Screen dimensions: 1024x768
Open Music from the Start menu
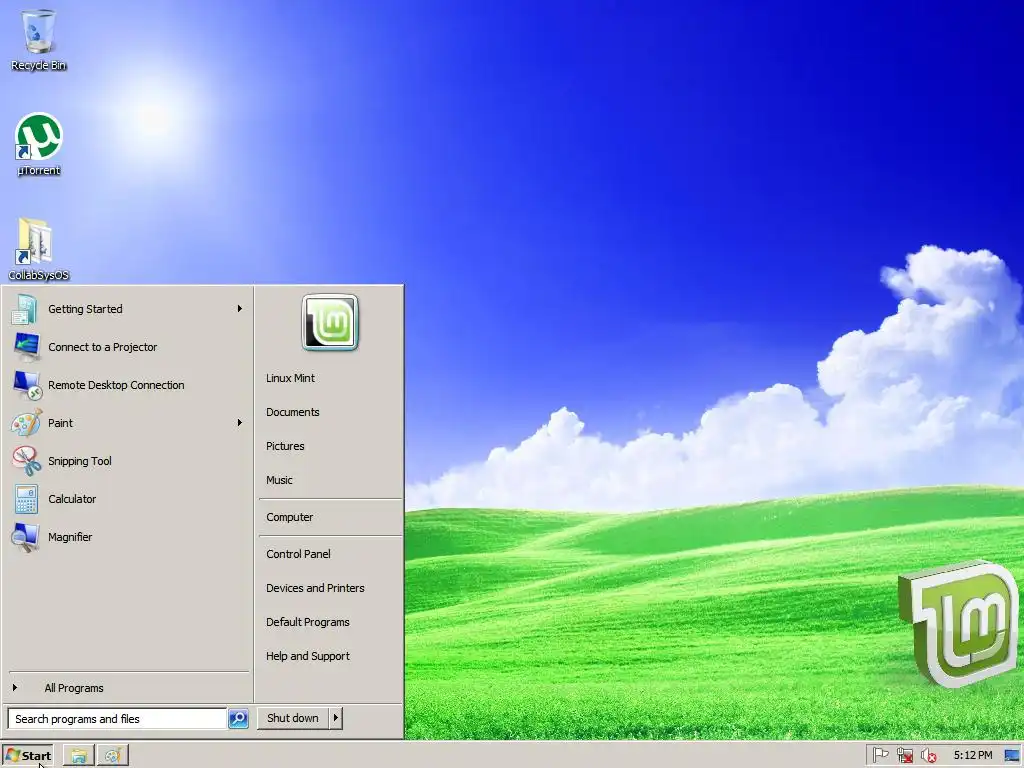[x=279, y=480]
